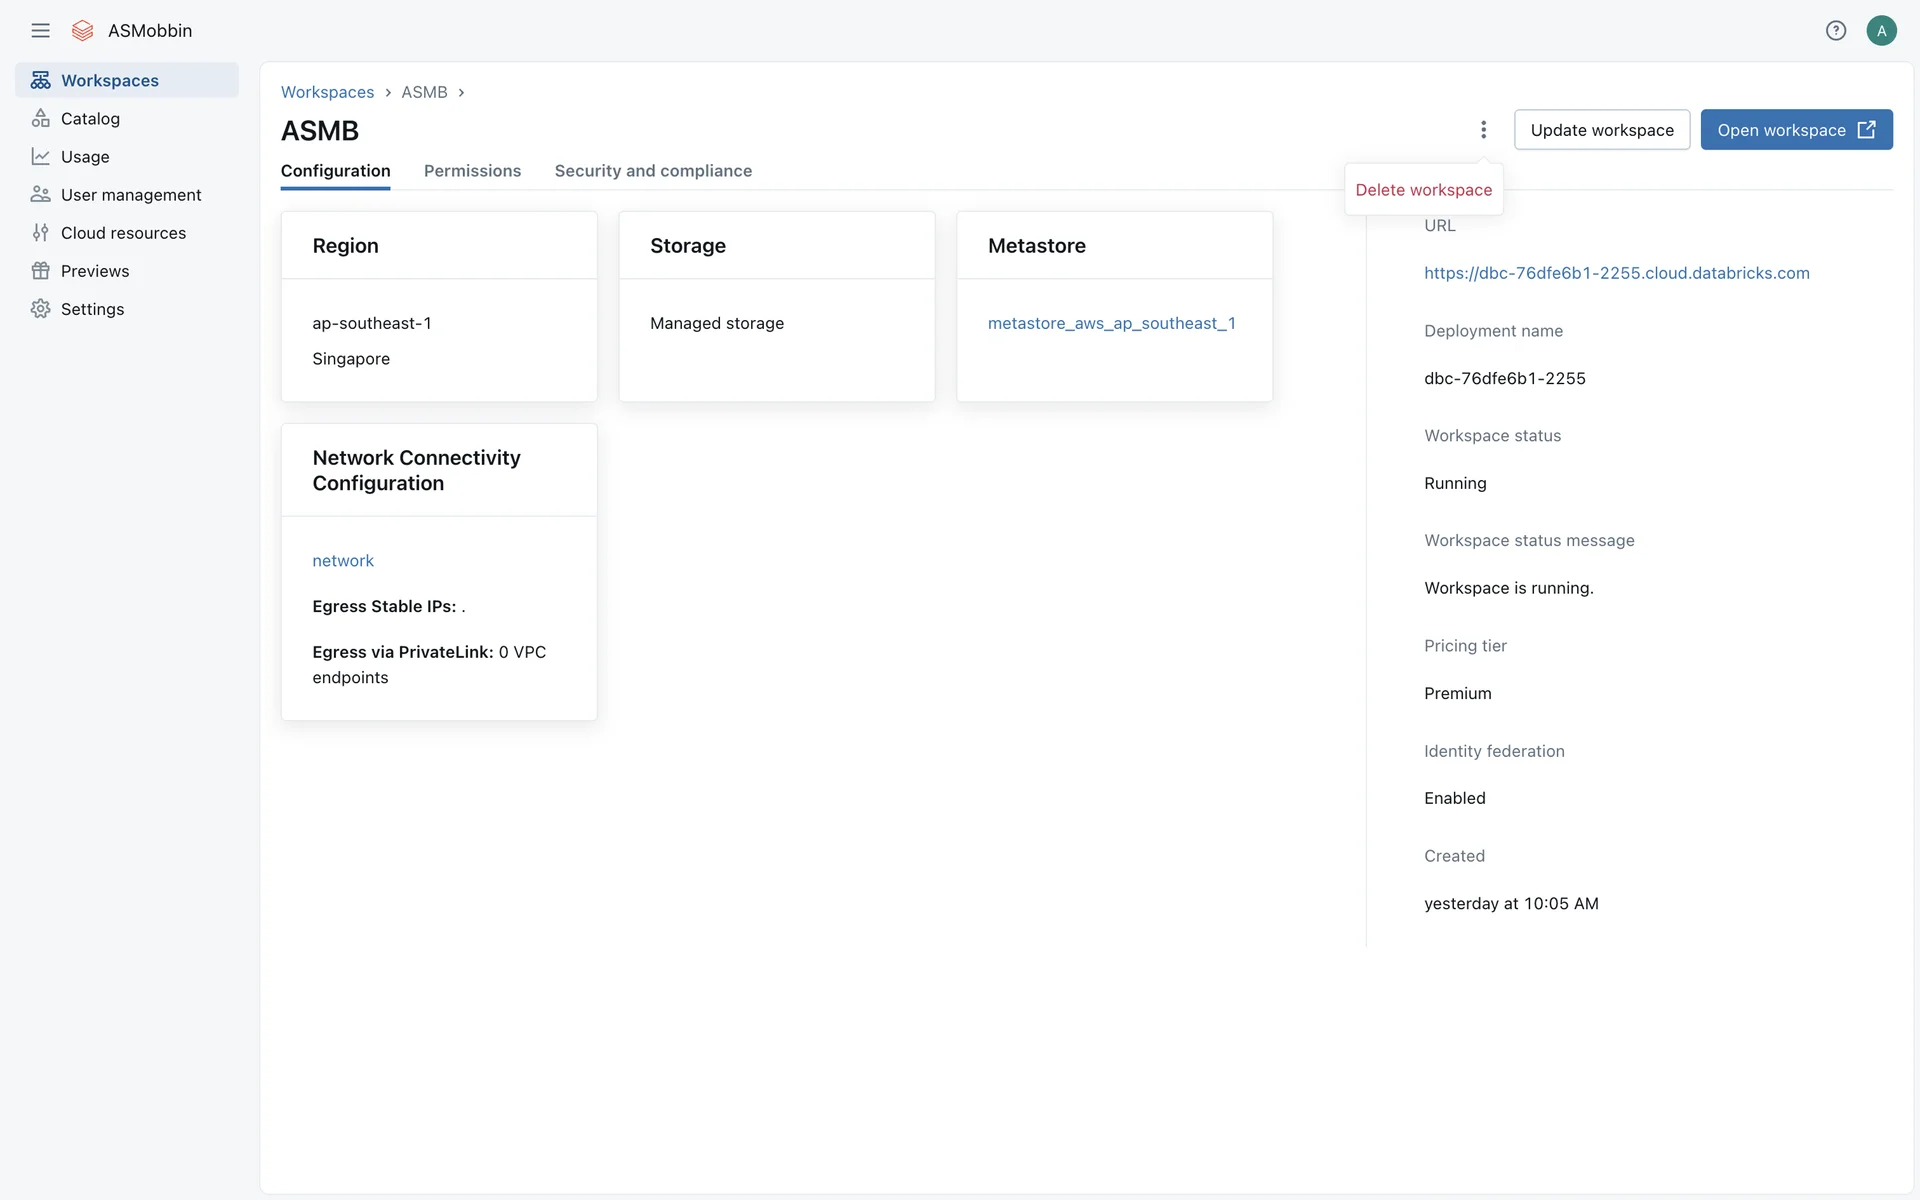This screenshot has width=1920, height=1200.
Task: Switch to the Permissions tab
Action: (x=472, y=171)
